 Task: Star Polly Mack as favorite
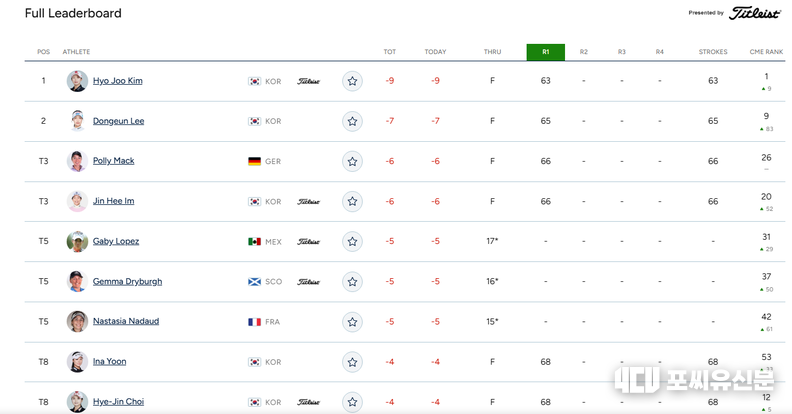coord(352,161)
